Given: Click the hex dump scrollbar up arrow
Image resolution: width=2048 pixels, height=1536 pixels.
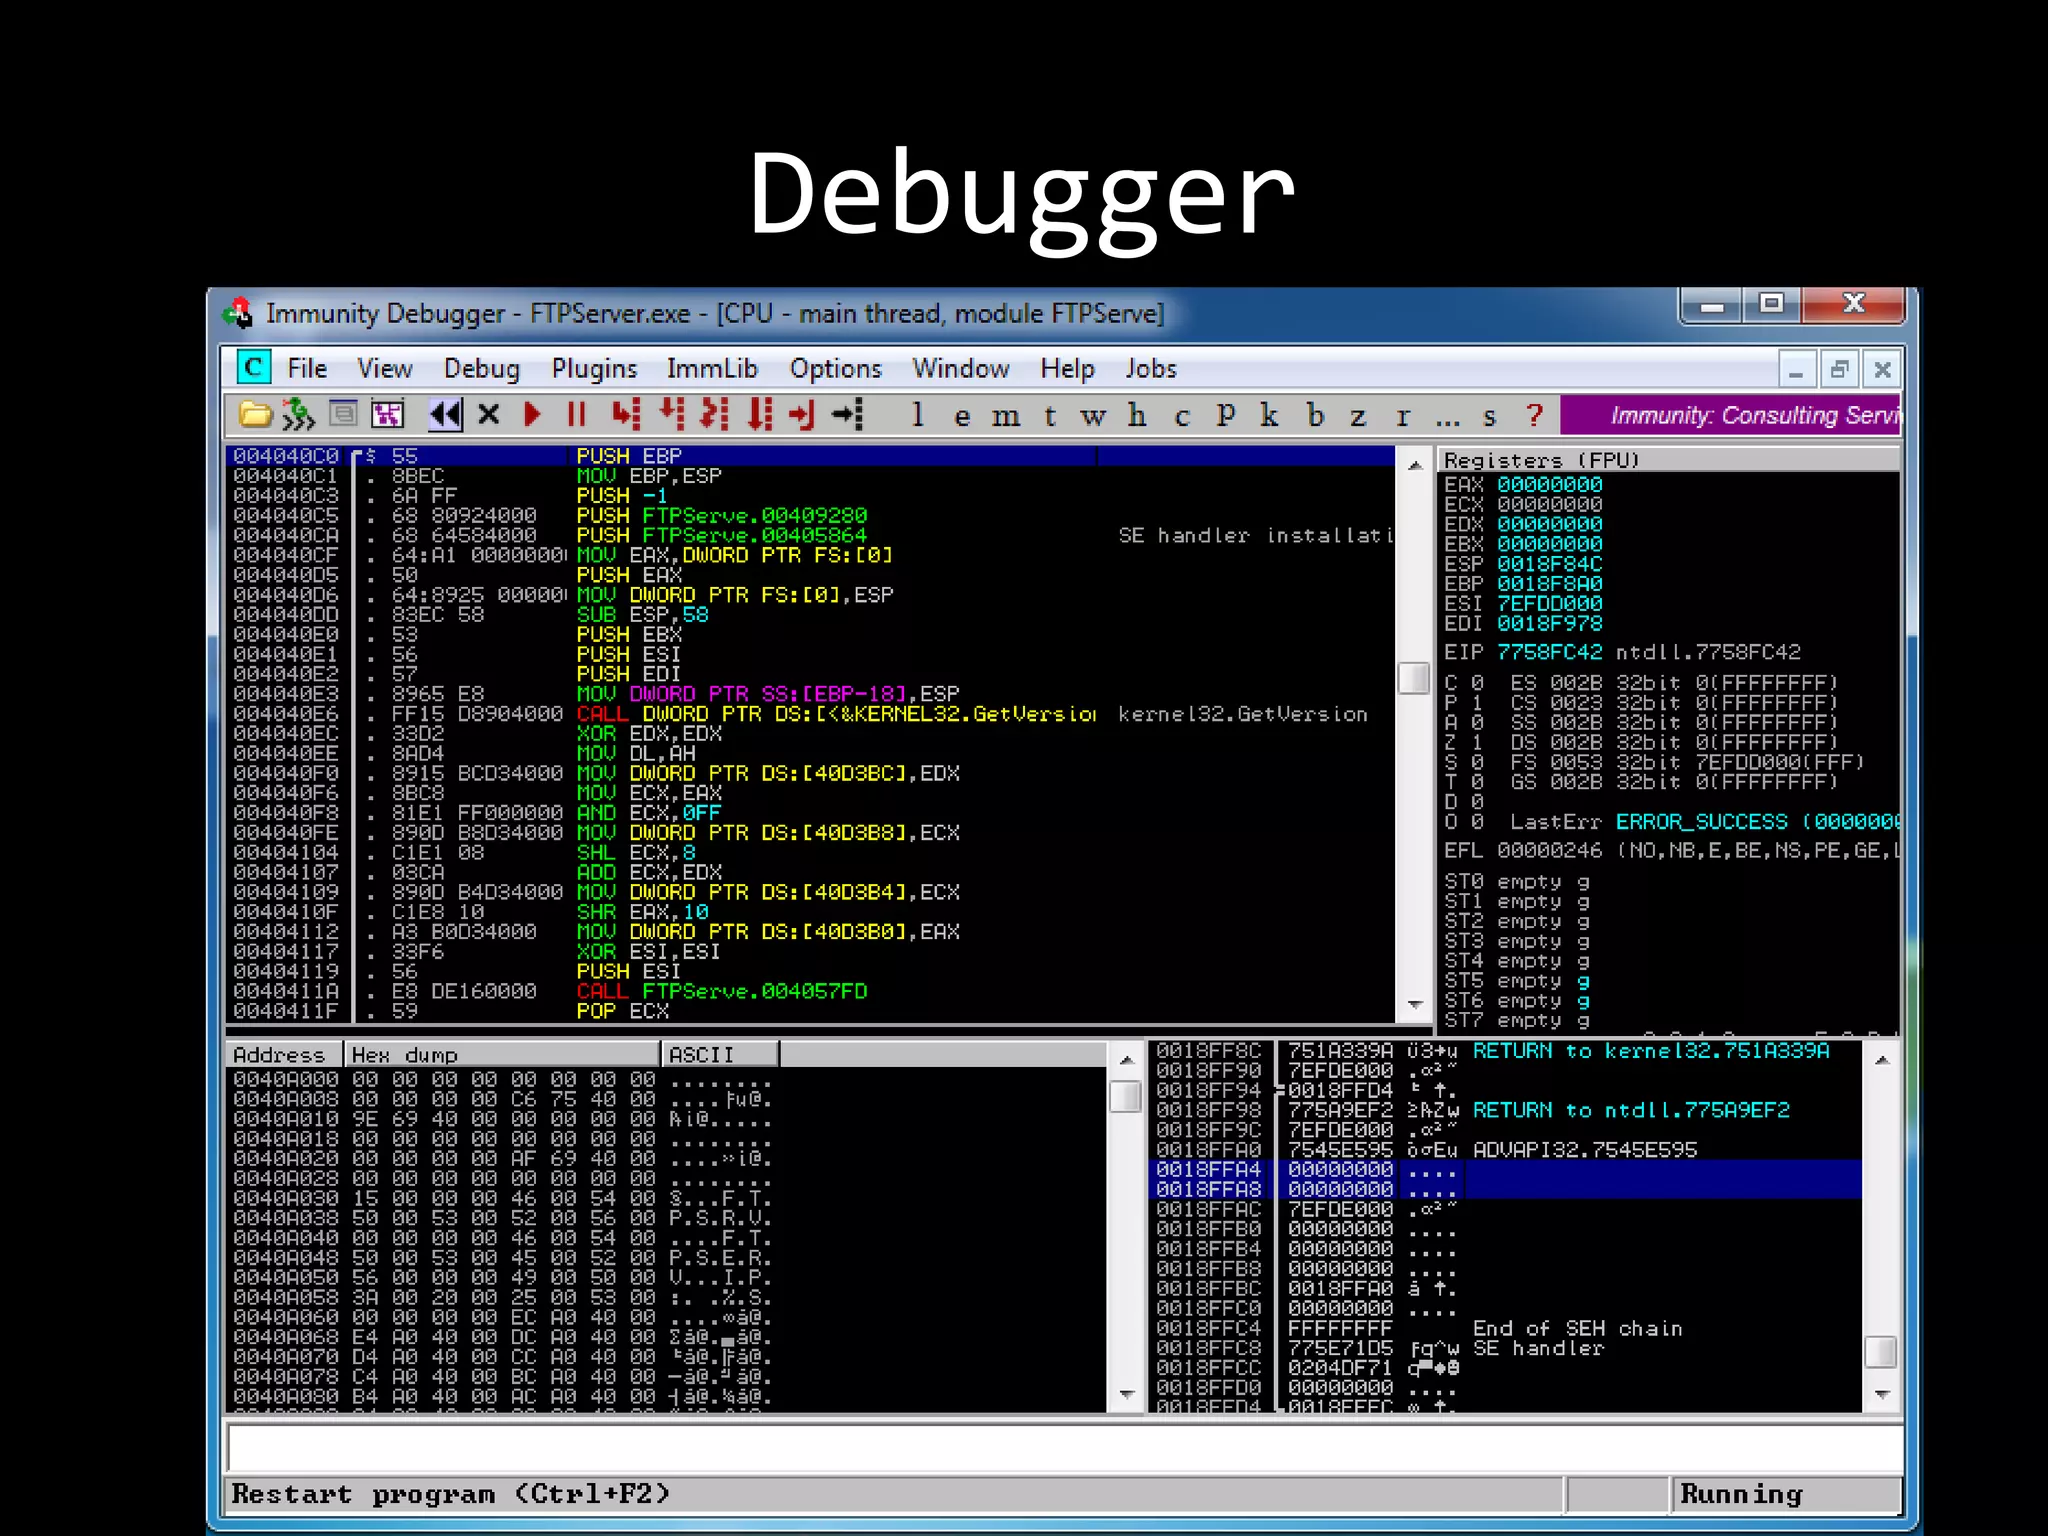Looking at the screenshot, I should click(x=1126, y=1059).
